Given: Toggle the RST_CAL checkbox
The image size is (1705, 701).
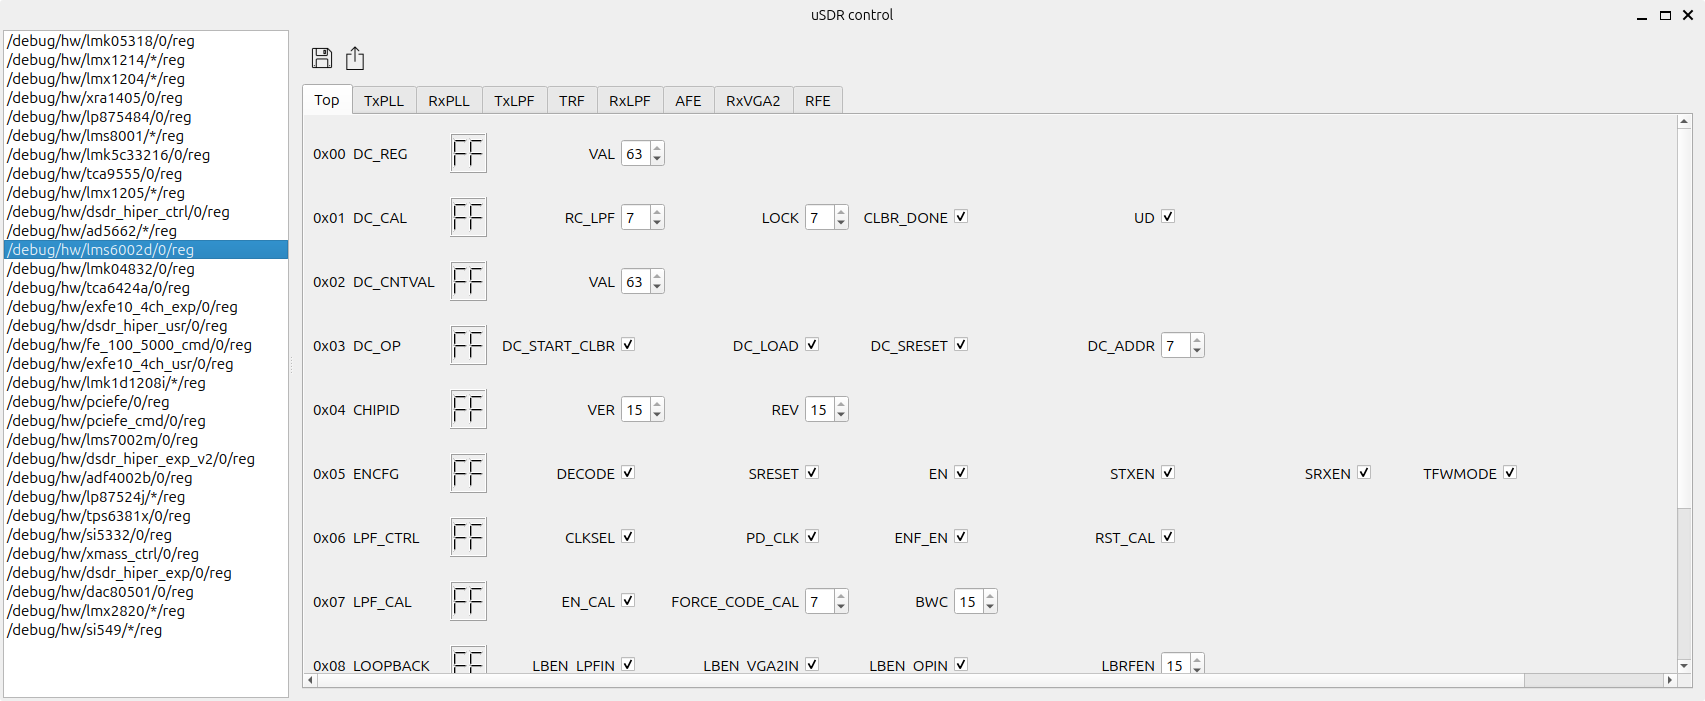Looking at the screenshot, I should point(1168,537).
